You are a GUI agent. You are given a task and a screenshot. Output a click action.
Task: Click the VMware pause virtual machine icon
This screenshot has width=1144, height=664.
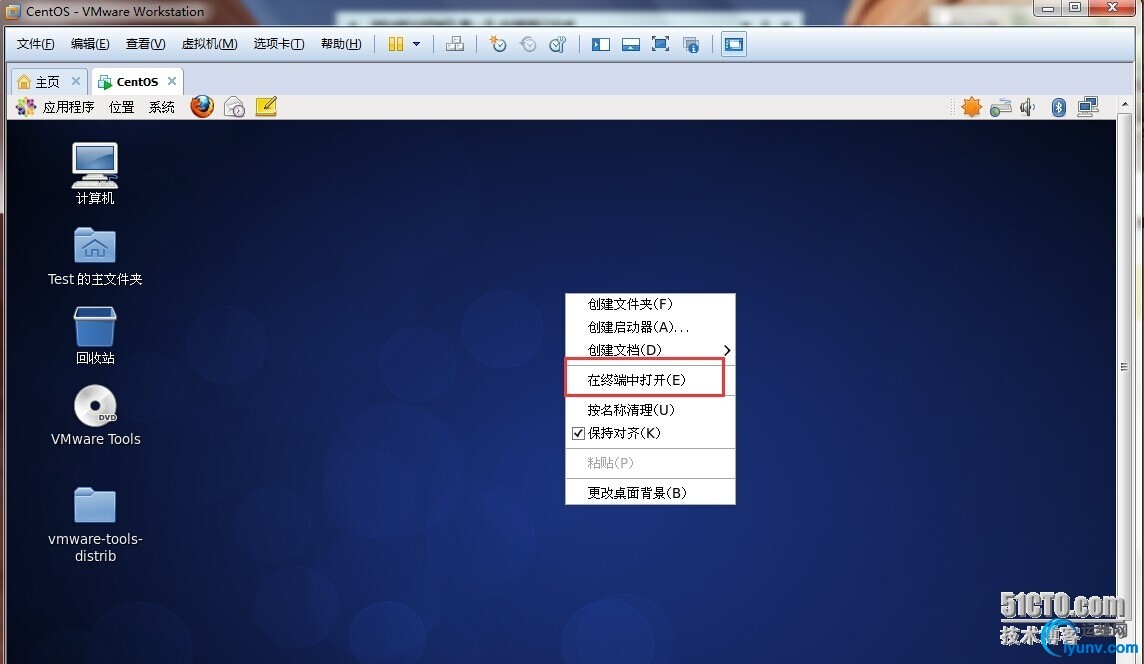click(x=395, y=45)
